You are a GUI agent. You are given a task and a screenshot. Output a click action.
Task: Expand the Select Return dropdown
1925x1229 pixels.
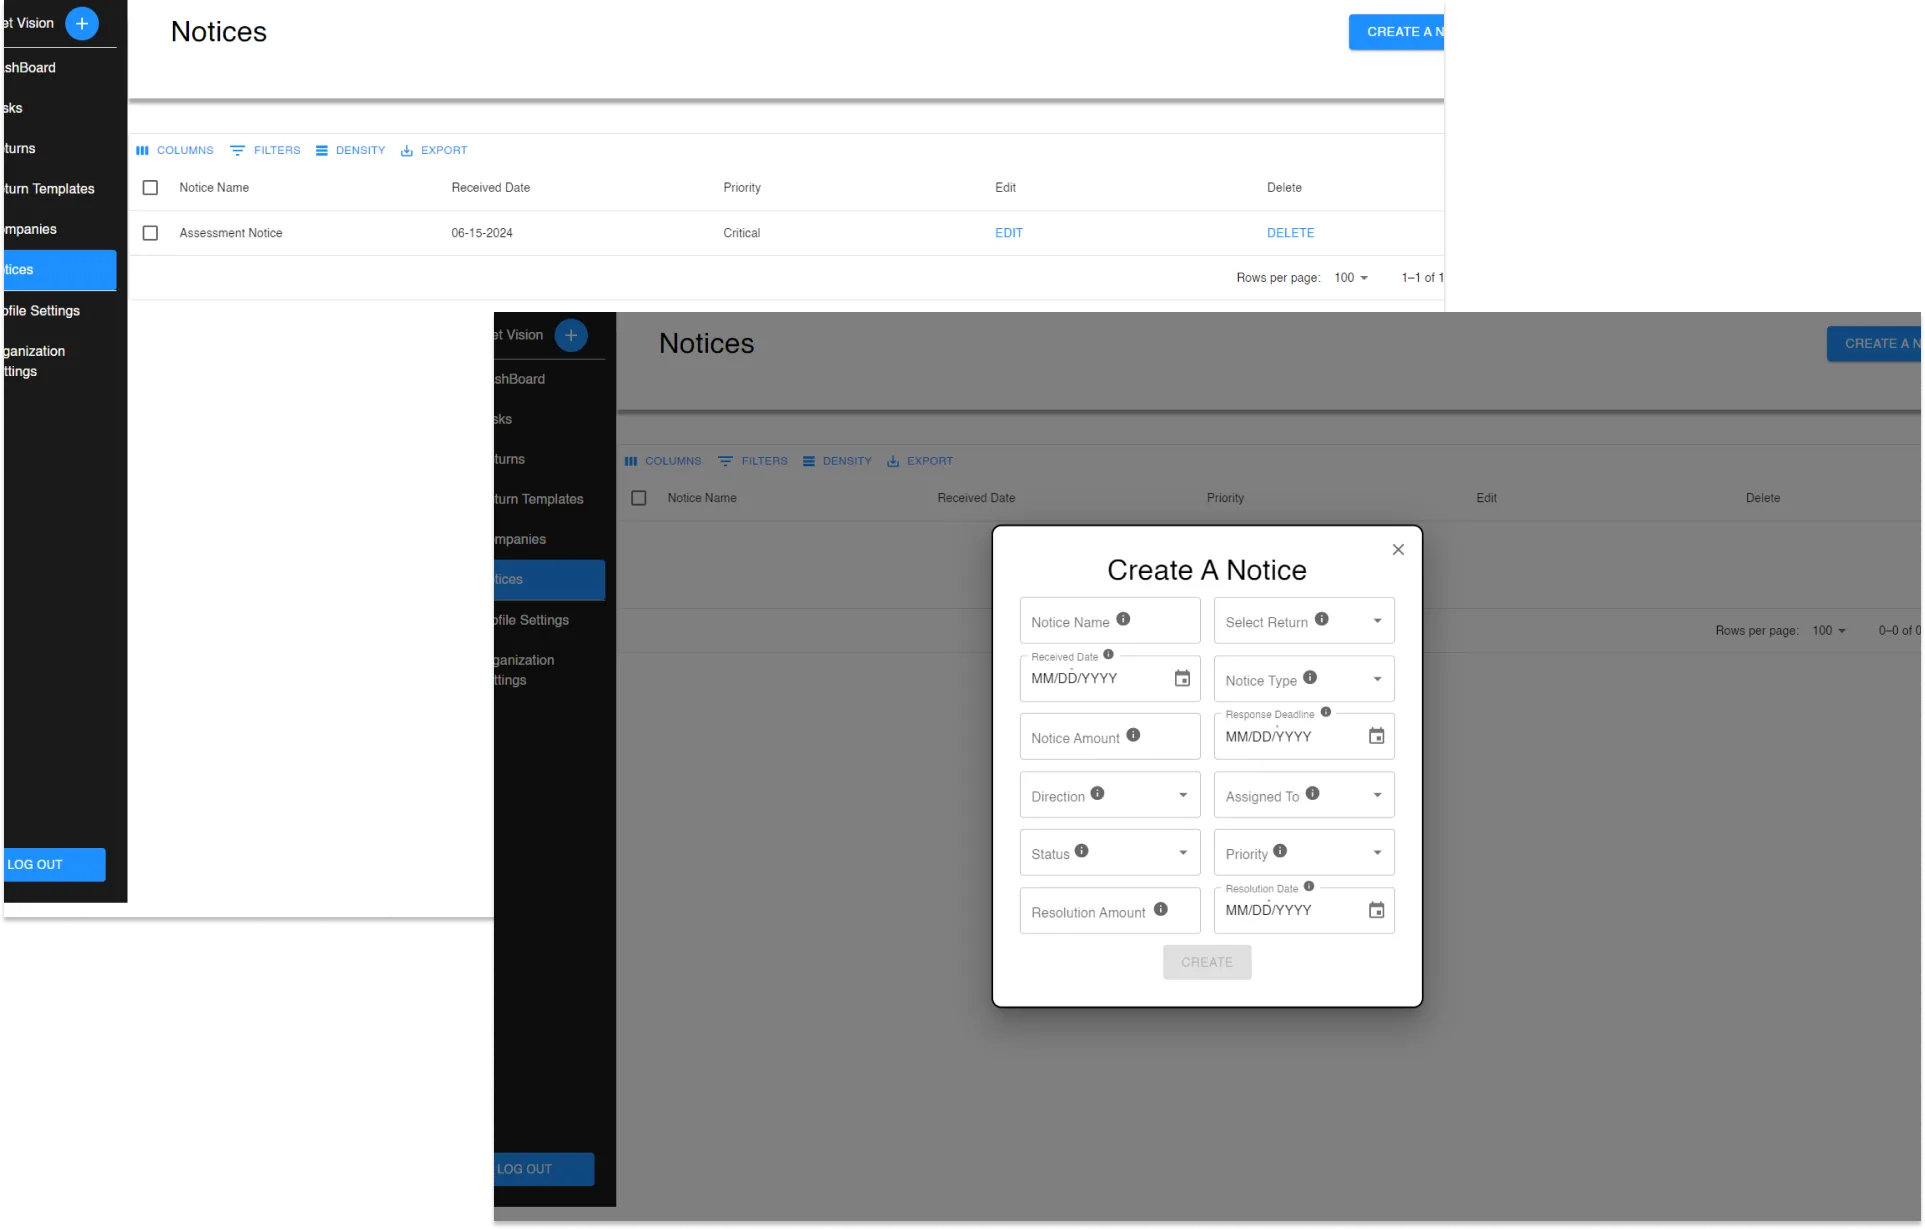pos(1377,621)
